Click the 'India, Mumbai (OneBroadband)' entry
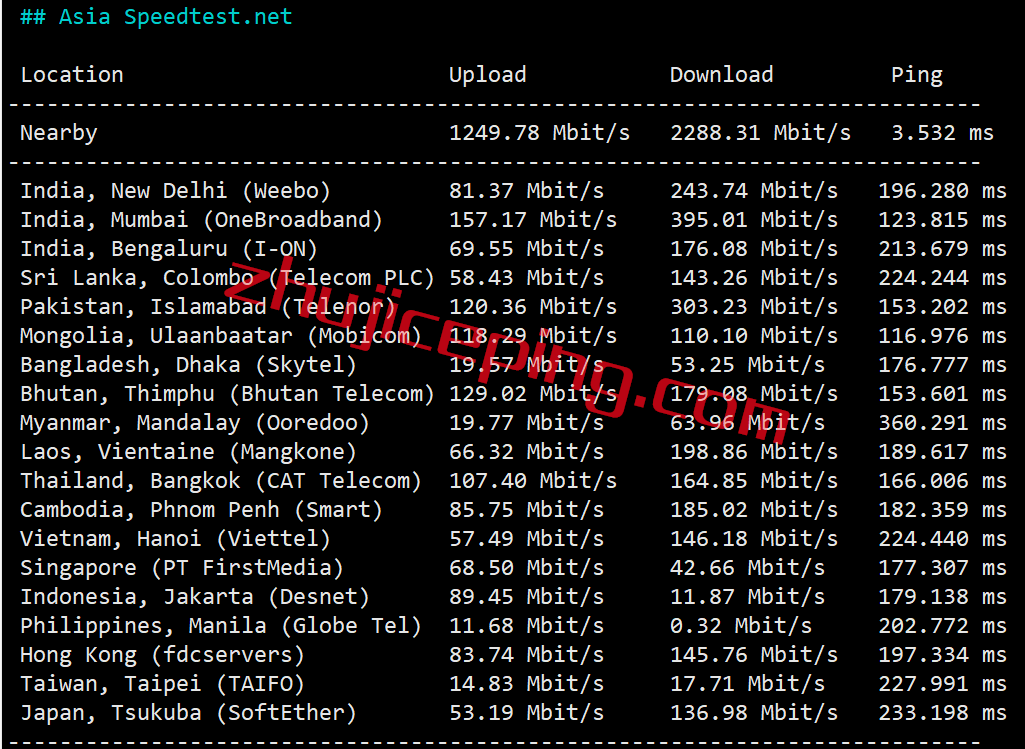The height and width of the screenshot is (749, 1025). coord(201,220)
